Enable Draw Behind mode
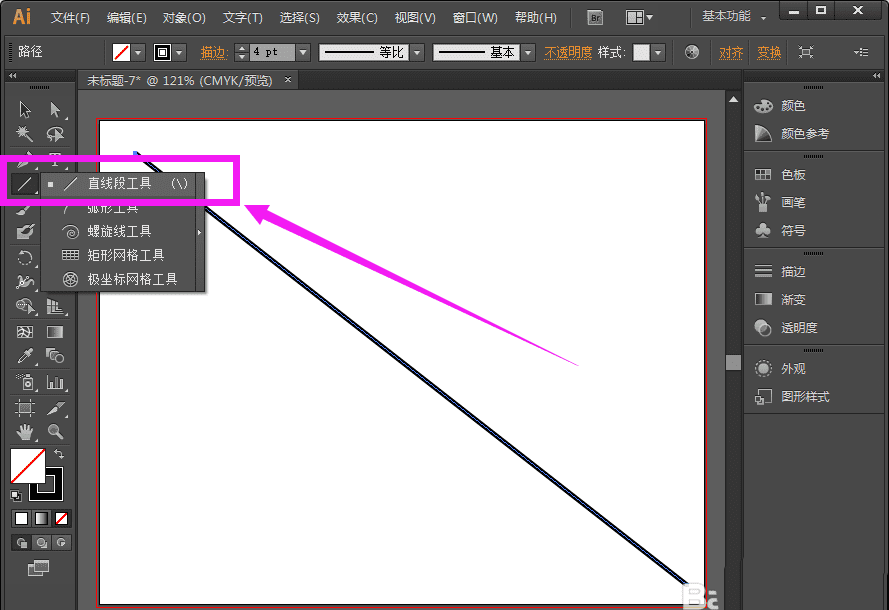Viewport: 889px width, 610px height. [41, 543]
